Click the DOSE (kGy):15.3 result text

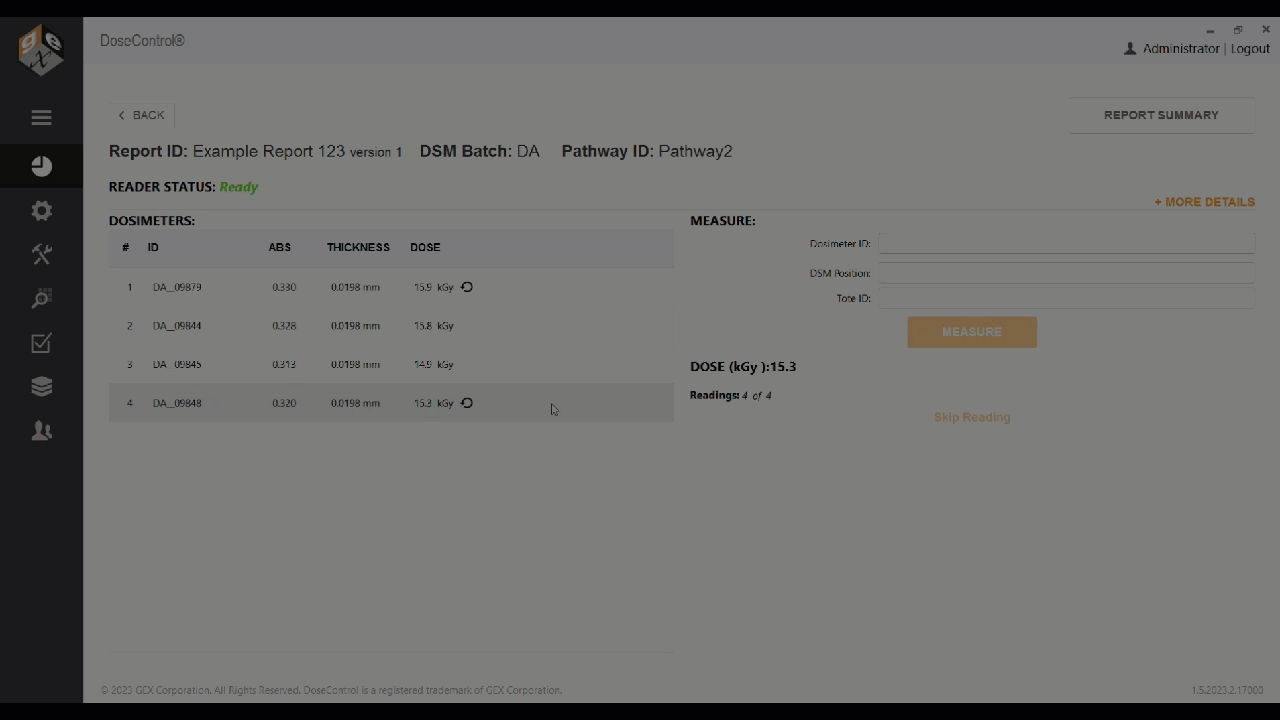tap(743, 367)
